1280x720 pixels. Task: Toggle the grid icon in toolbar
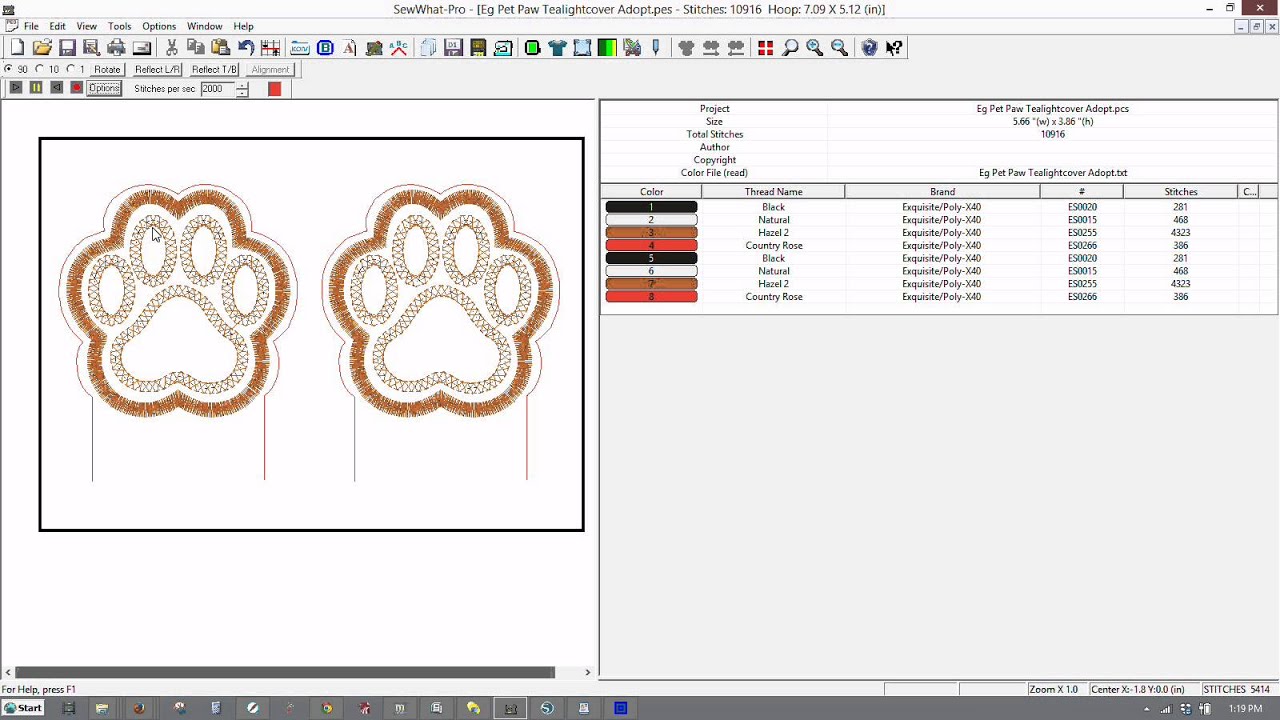(270, 47)
